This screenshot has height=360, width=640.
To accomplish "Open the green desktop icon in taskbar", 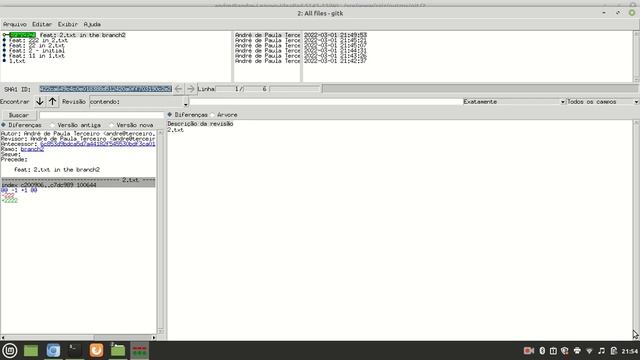I will click(31, 351).
